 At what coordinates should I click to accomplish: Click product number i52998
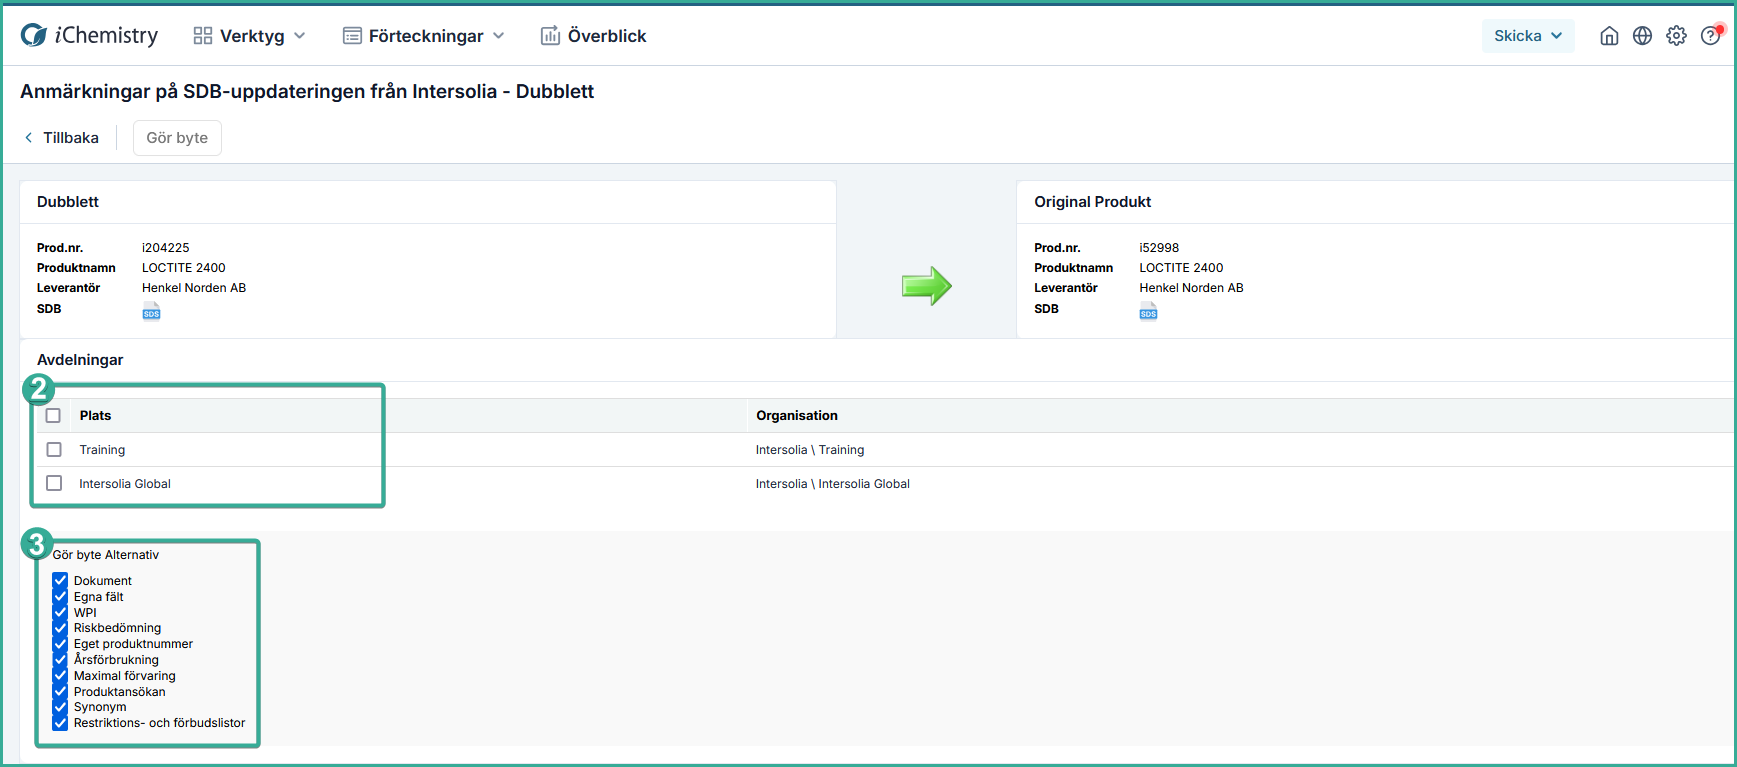tap(1159, 248)
